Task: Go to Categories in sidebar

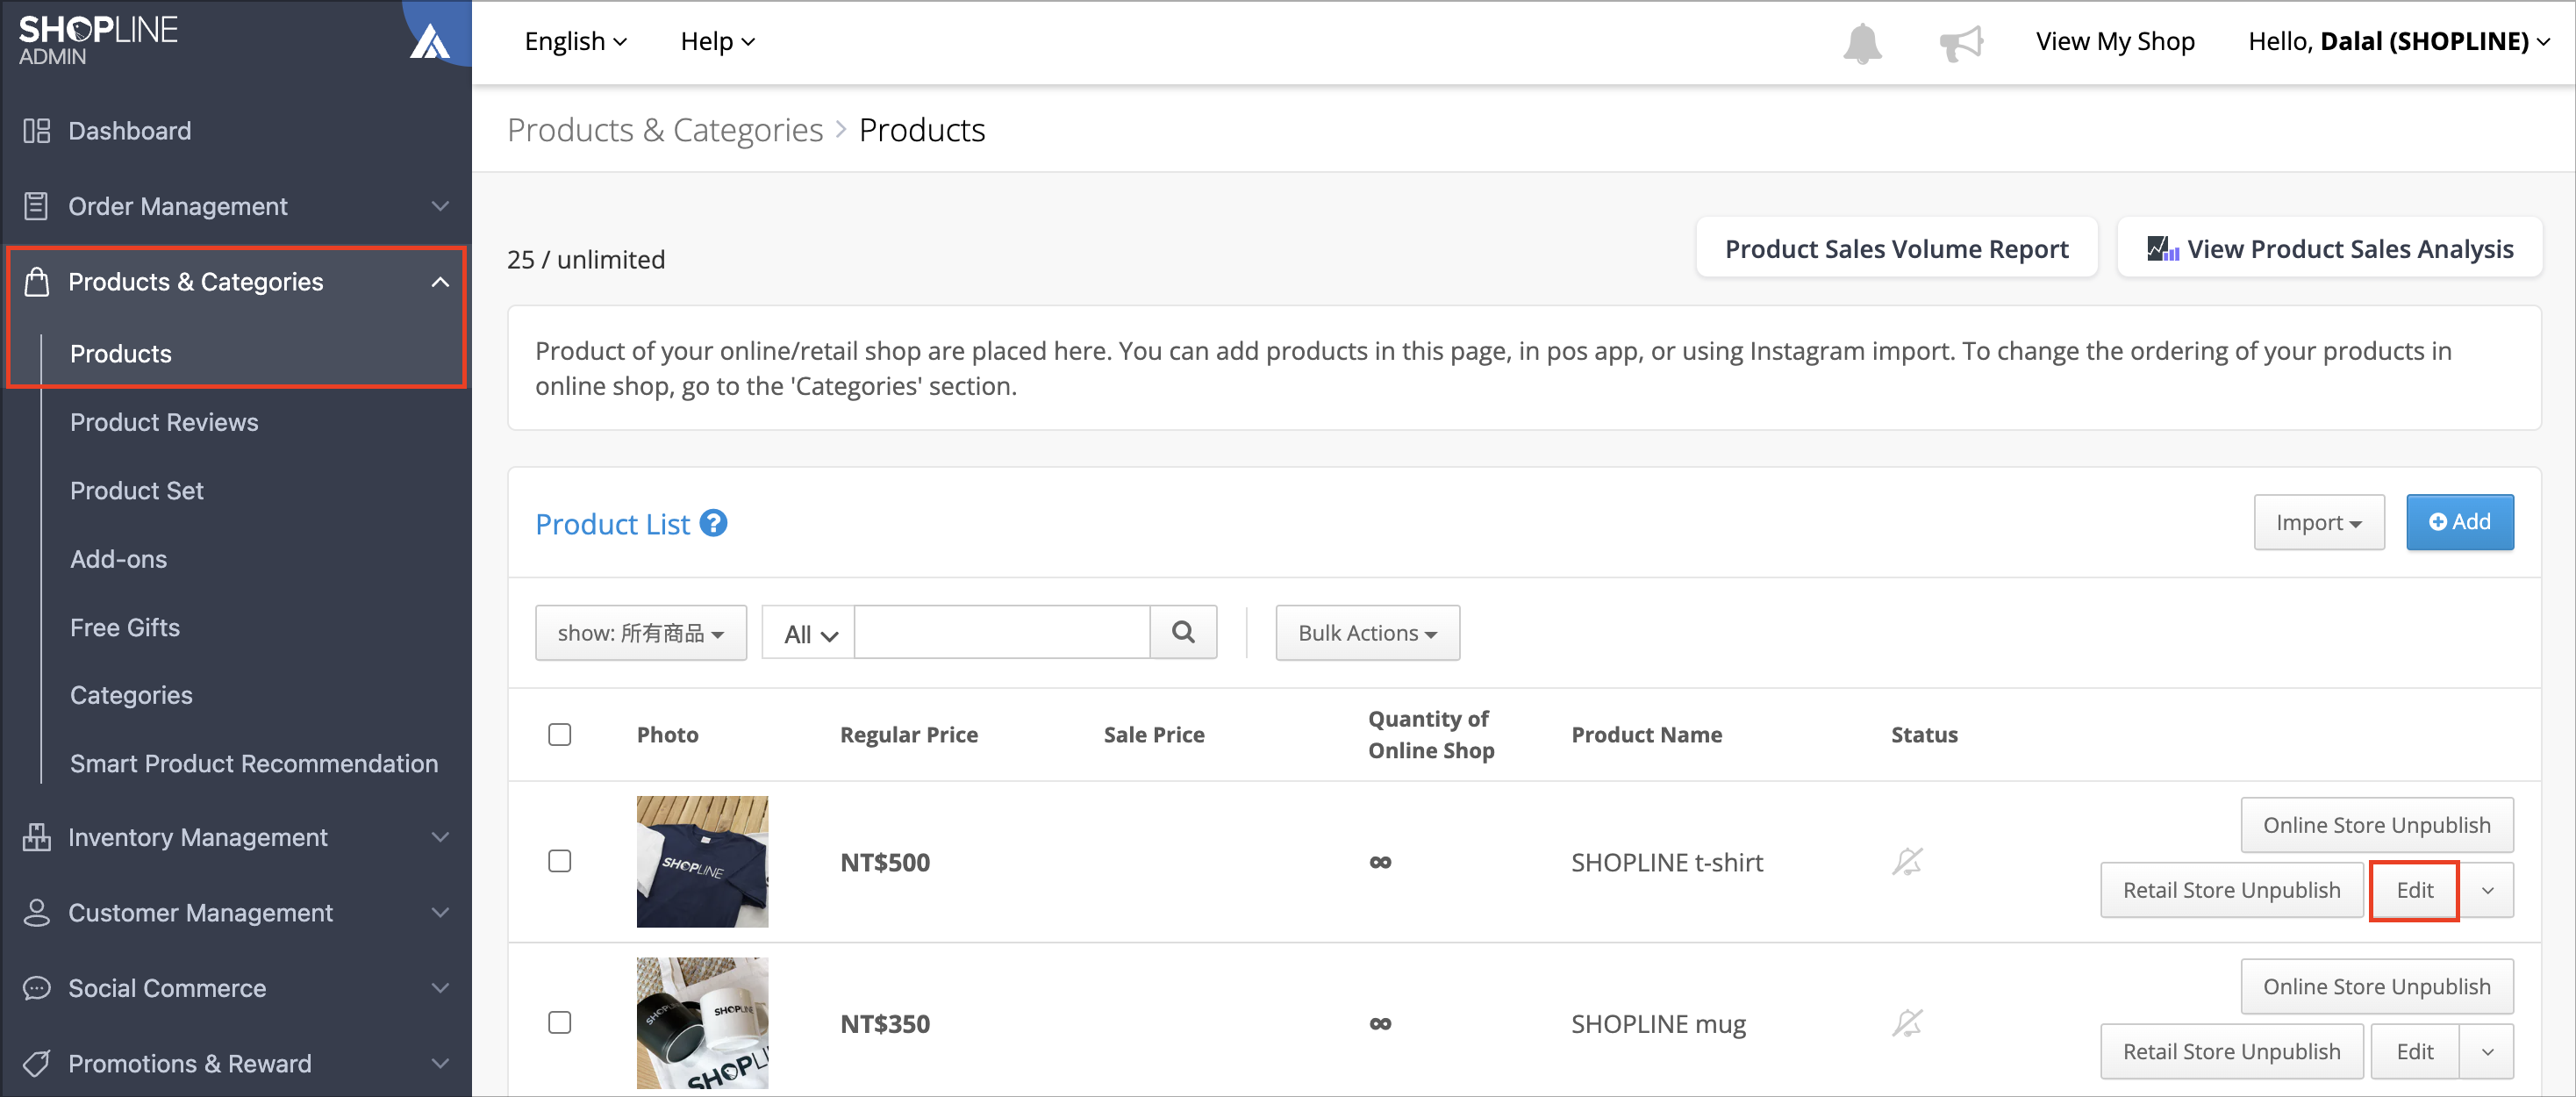Action: (131, 695)
